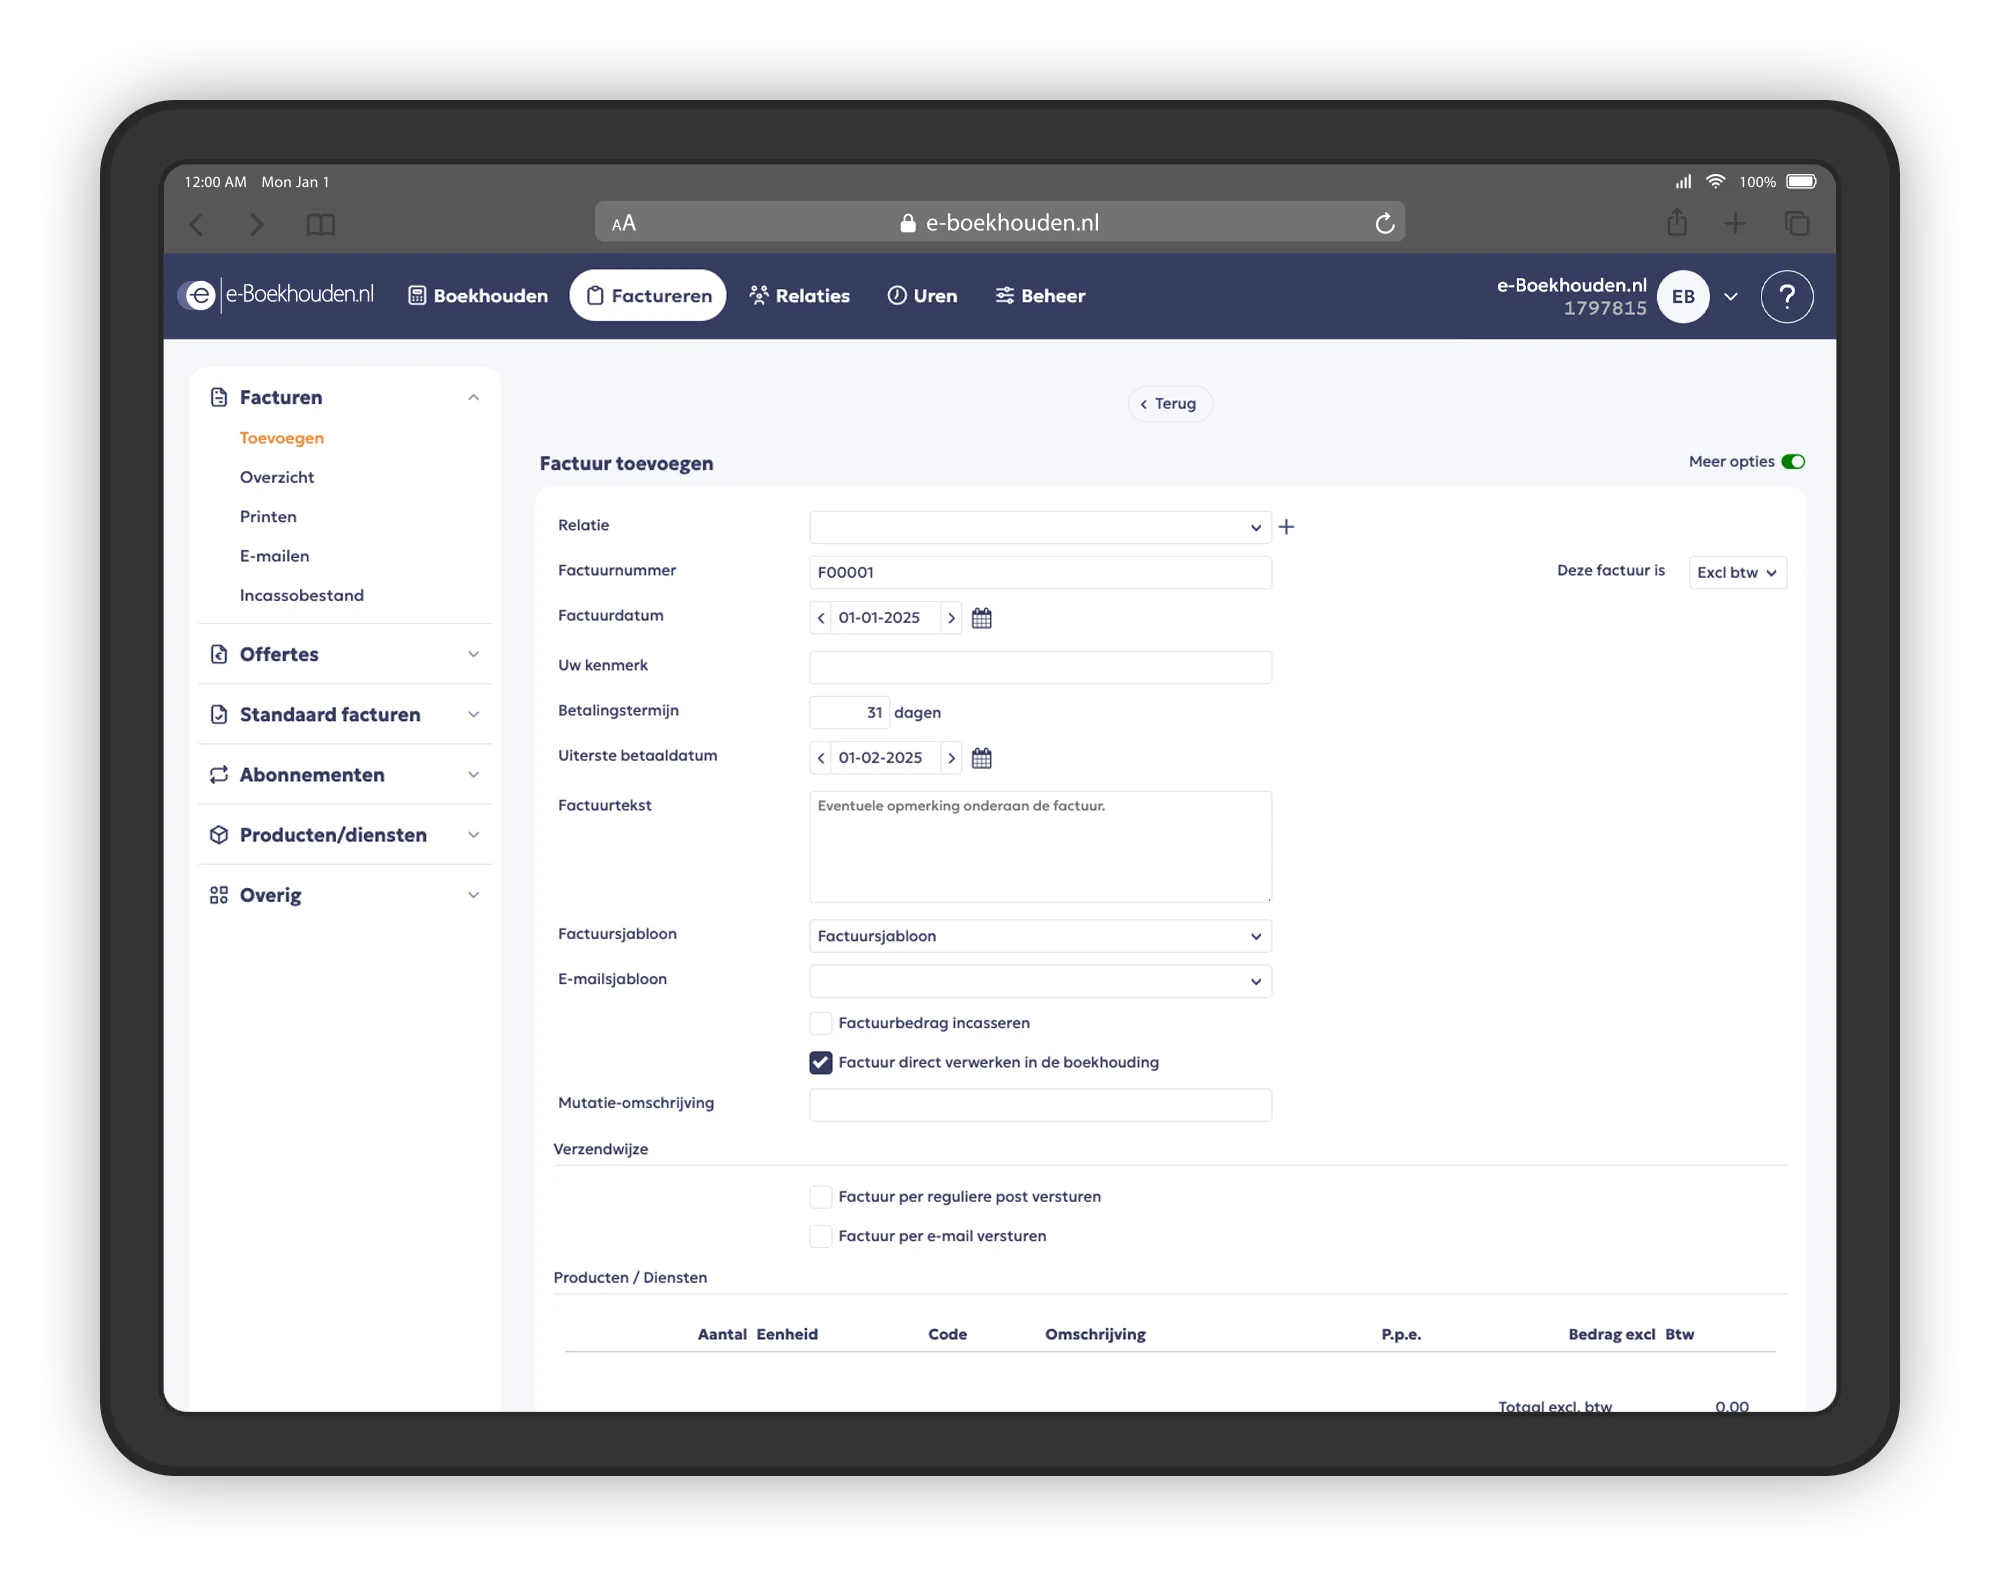Enable Factuur per e-mail versturen
This screenshot has height=1576, width=2000.
820,1236
